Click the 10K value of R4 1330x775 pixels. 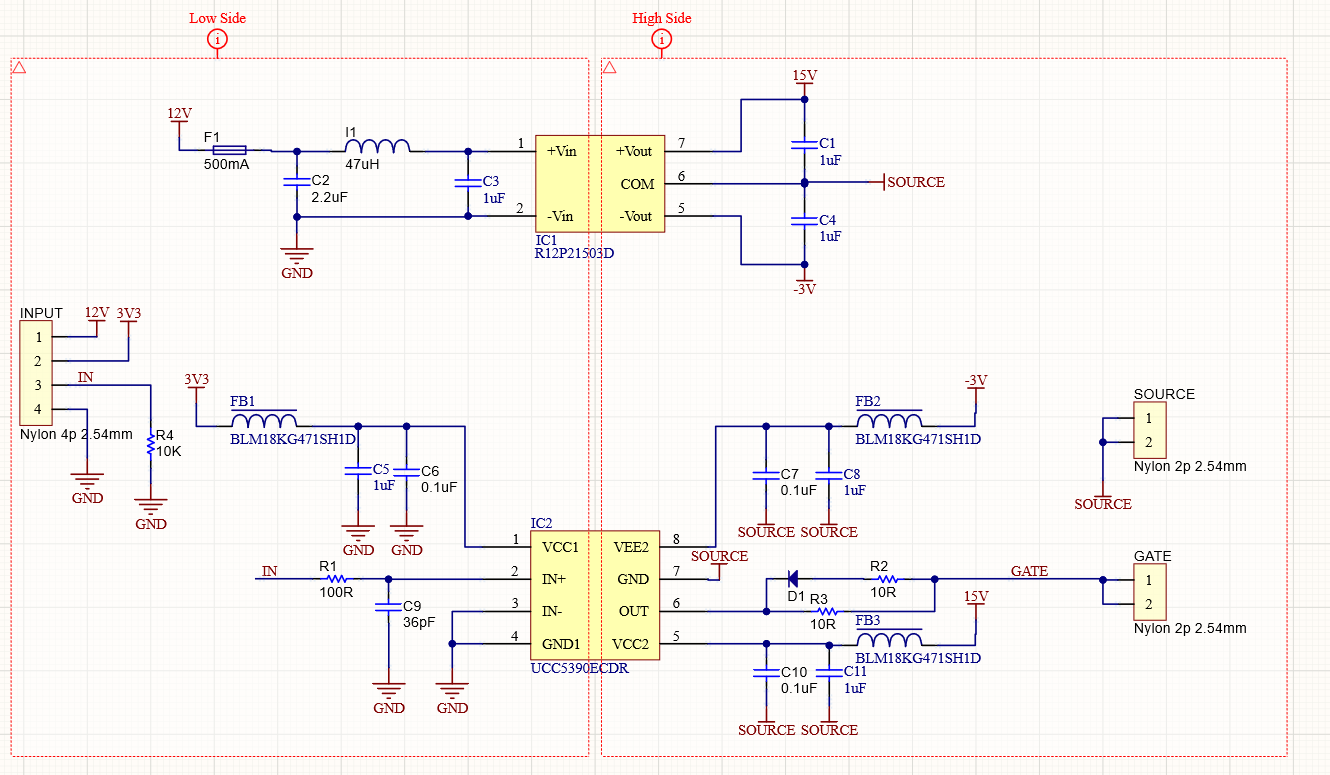coord(171,451)
